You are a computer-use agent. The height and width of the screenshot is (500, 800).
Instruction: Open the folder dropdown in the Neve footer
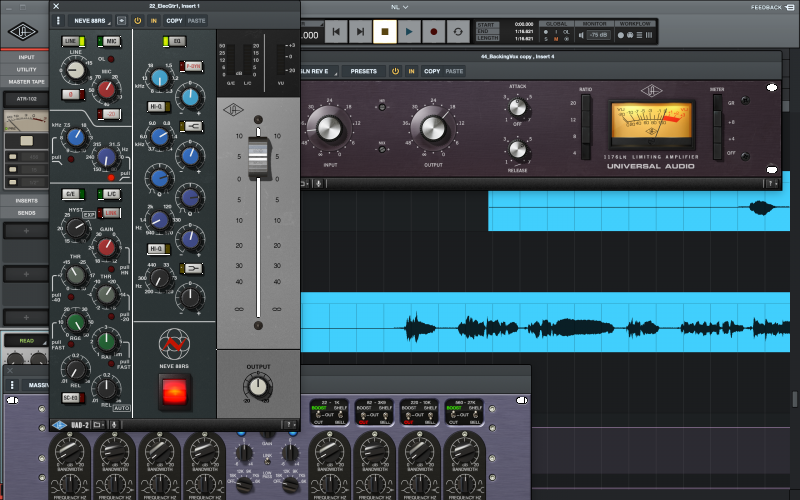pyautogui.click(x=98, y=424)
